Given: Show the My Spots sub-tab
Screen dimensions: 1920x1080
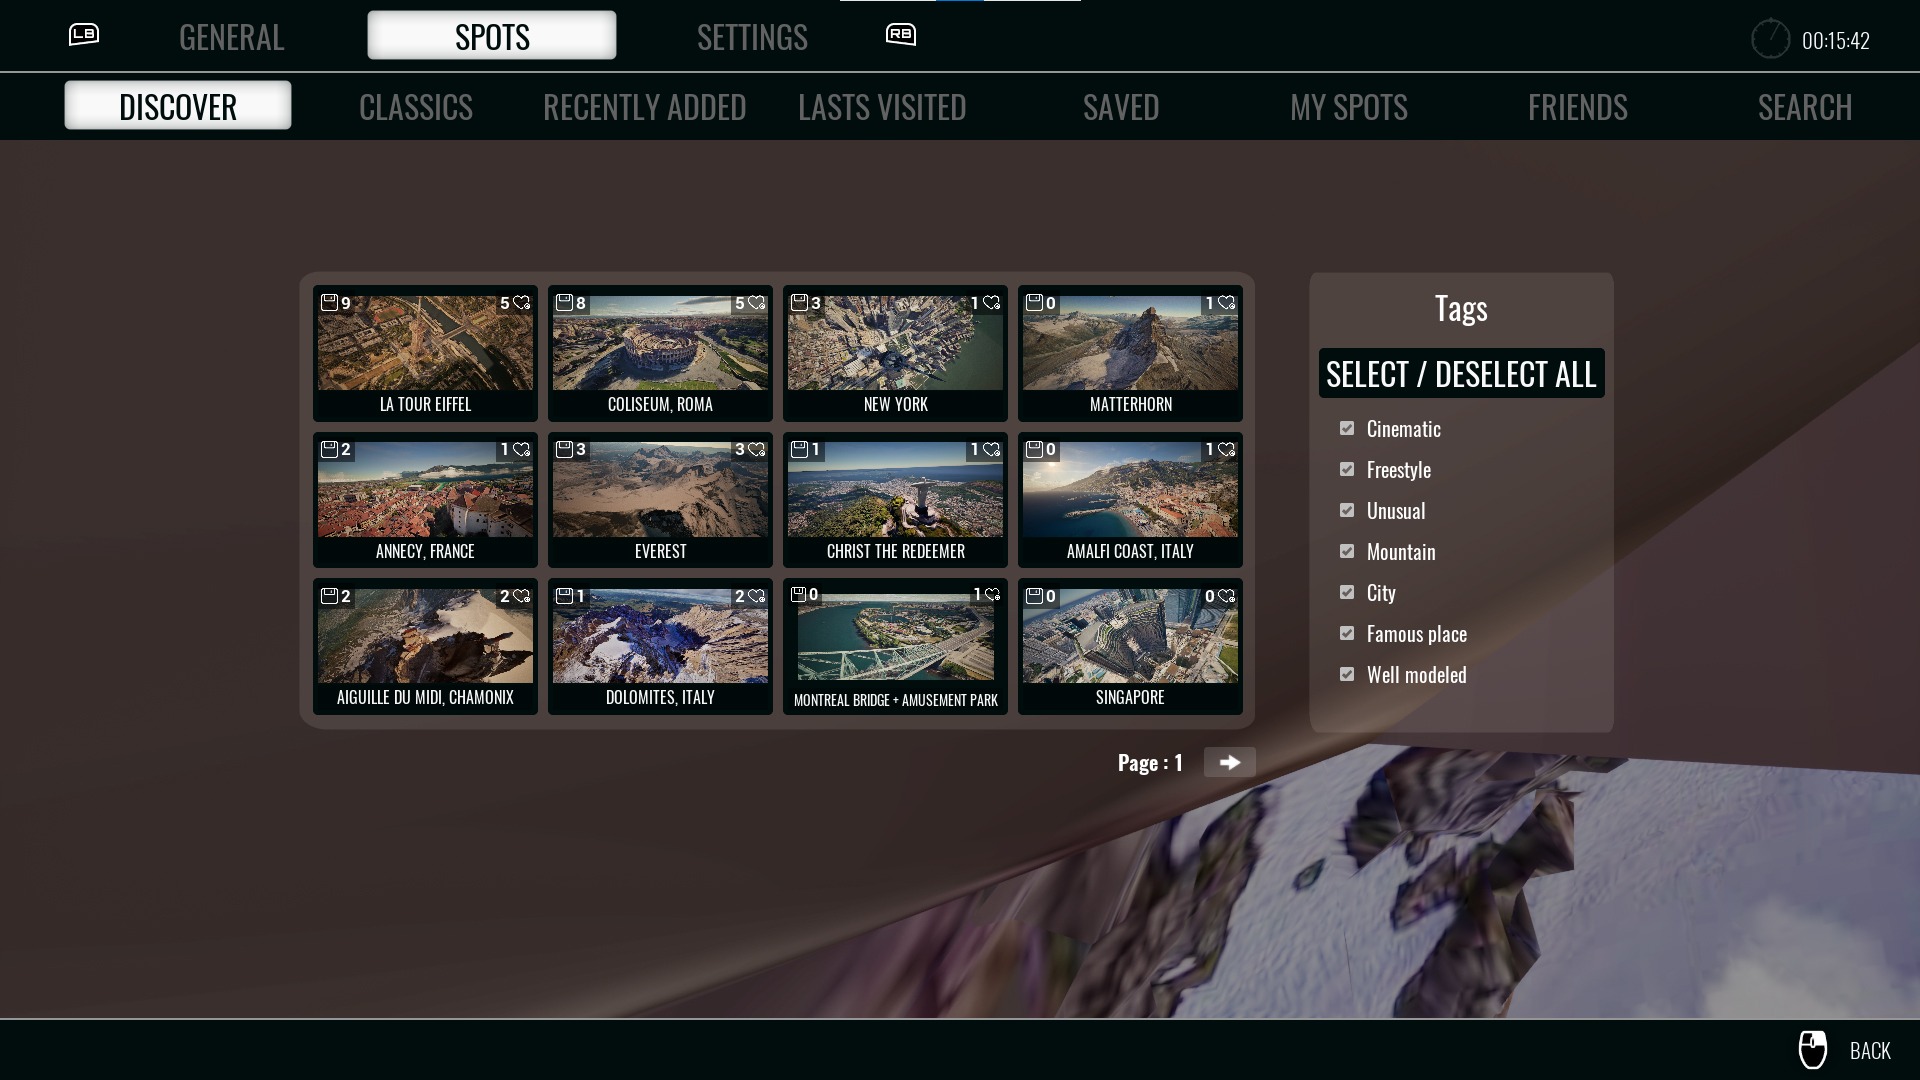Looking at the screenshot, I should click(1349, 107).
